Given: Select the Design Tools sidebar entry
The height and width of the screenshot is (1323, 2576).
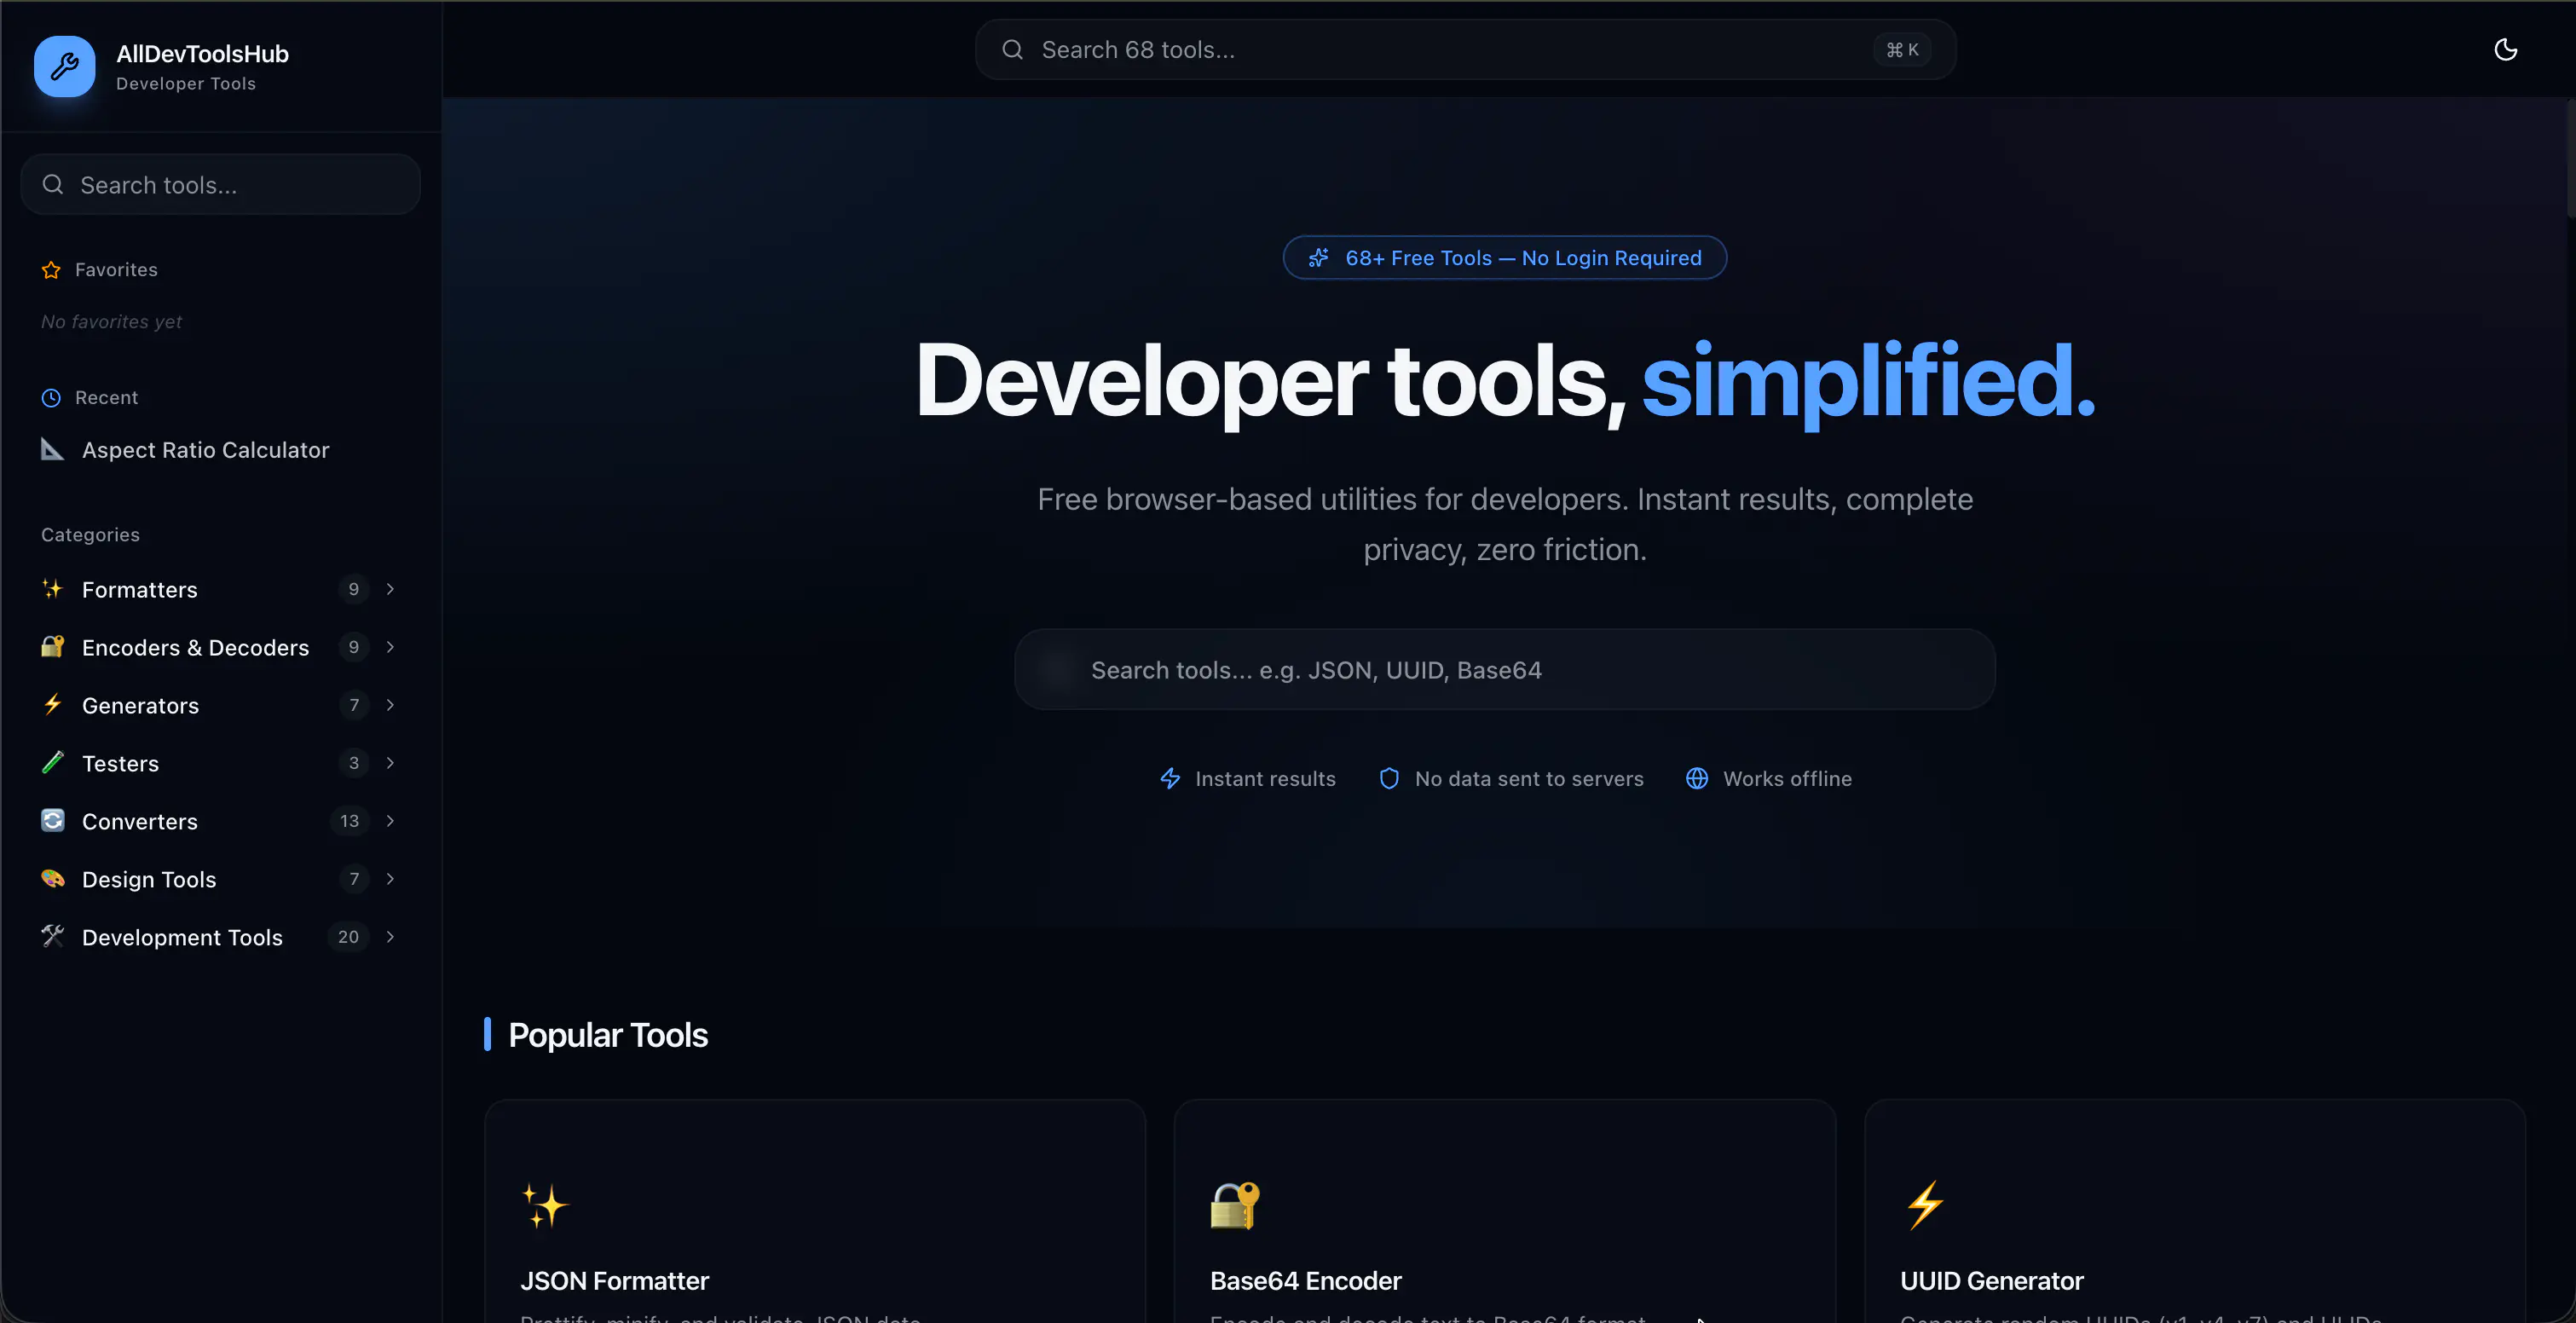Looking at the screenshot, I should [x=148, y=879].
